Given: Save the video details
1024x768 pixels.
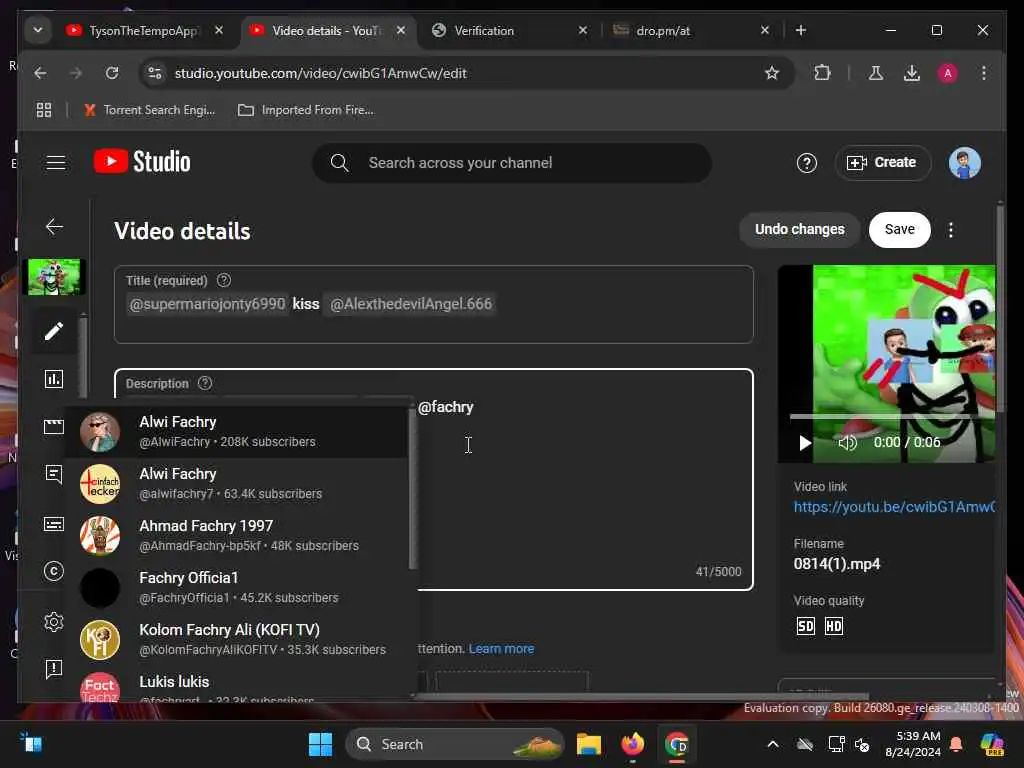Looking at the screenshot, I should click(899, 229).
